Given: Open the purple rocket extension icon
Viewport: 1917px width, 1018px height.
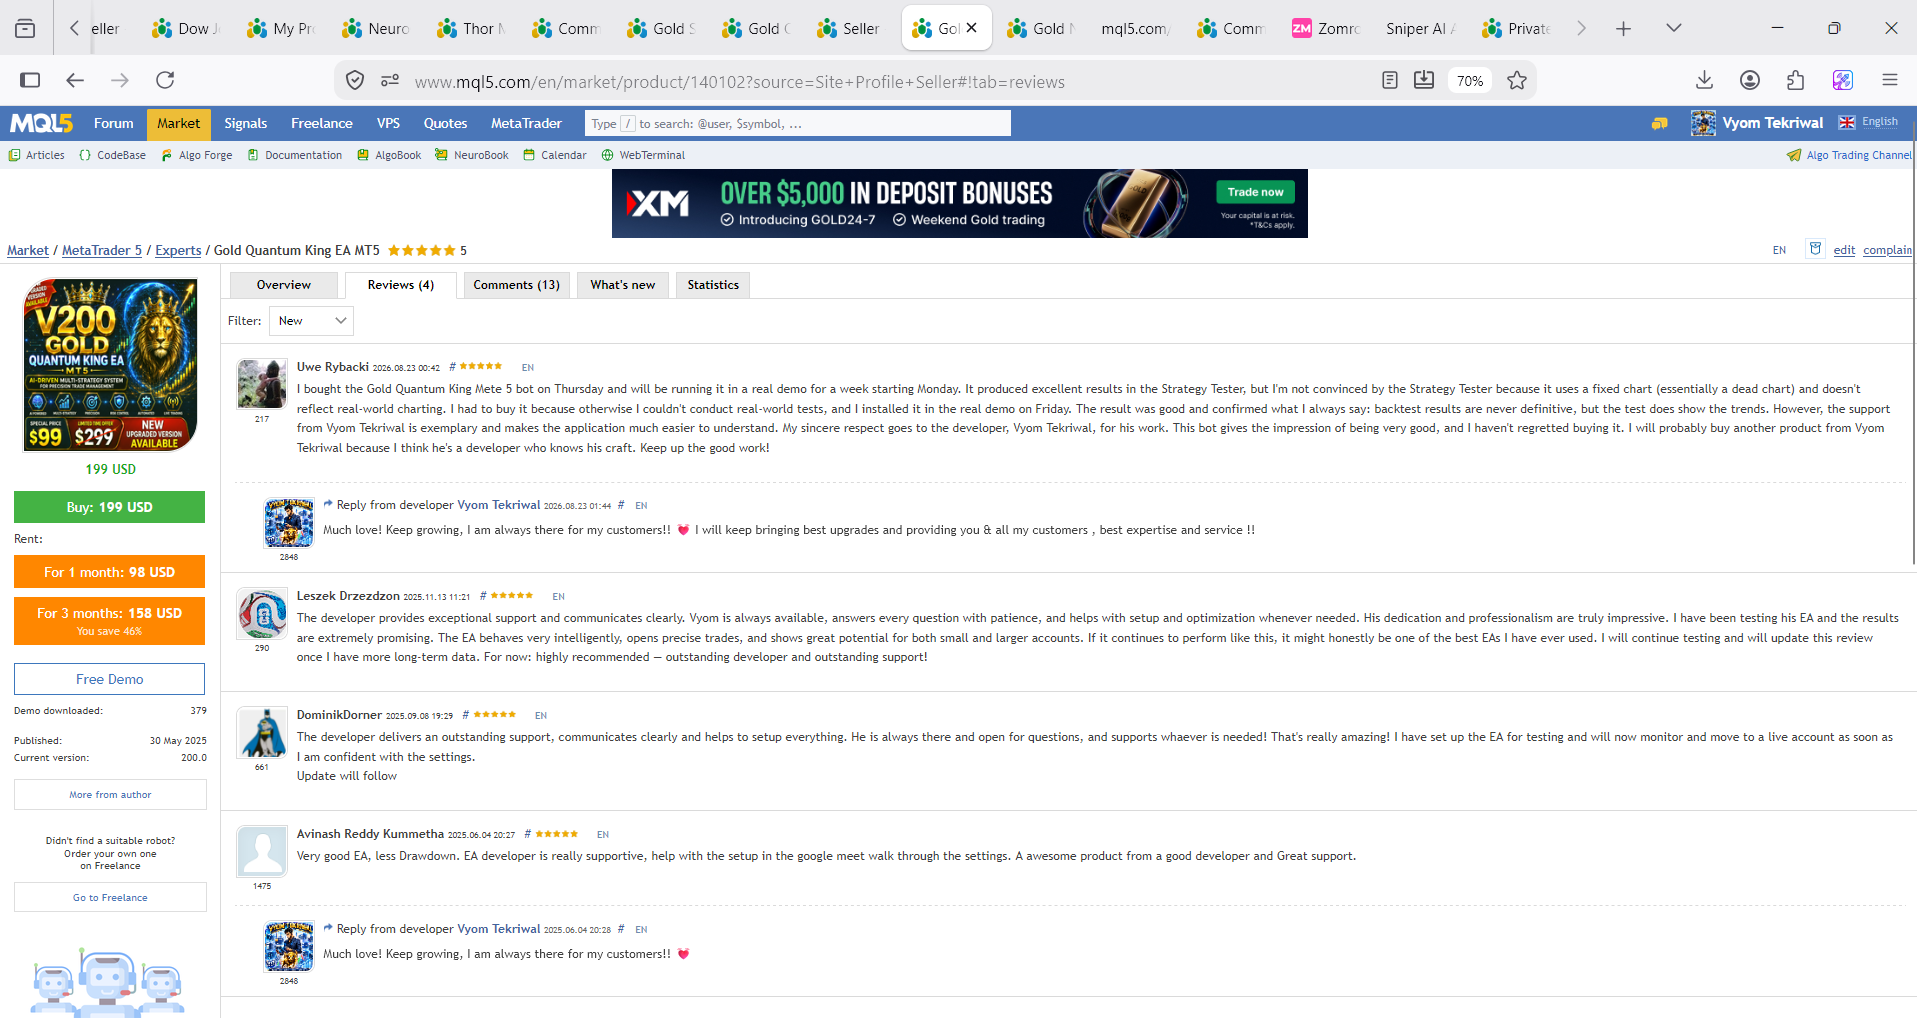Looking at the screenshot, I should [x=1843, y=80].
